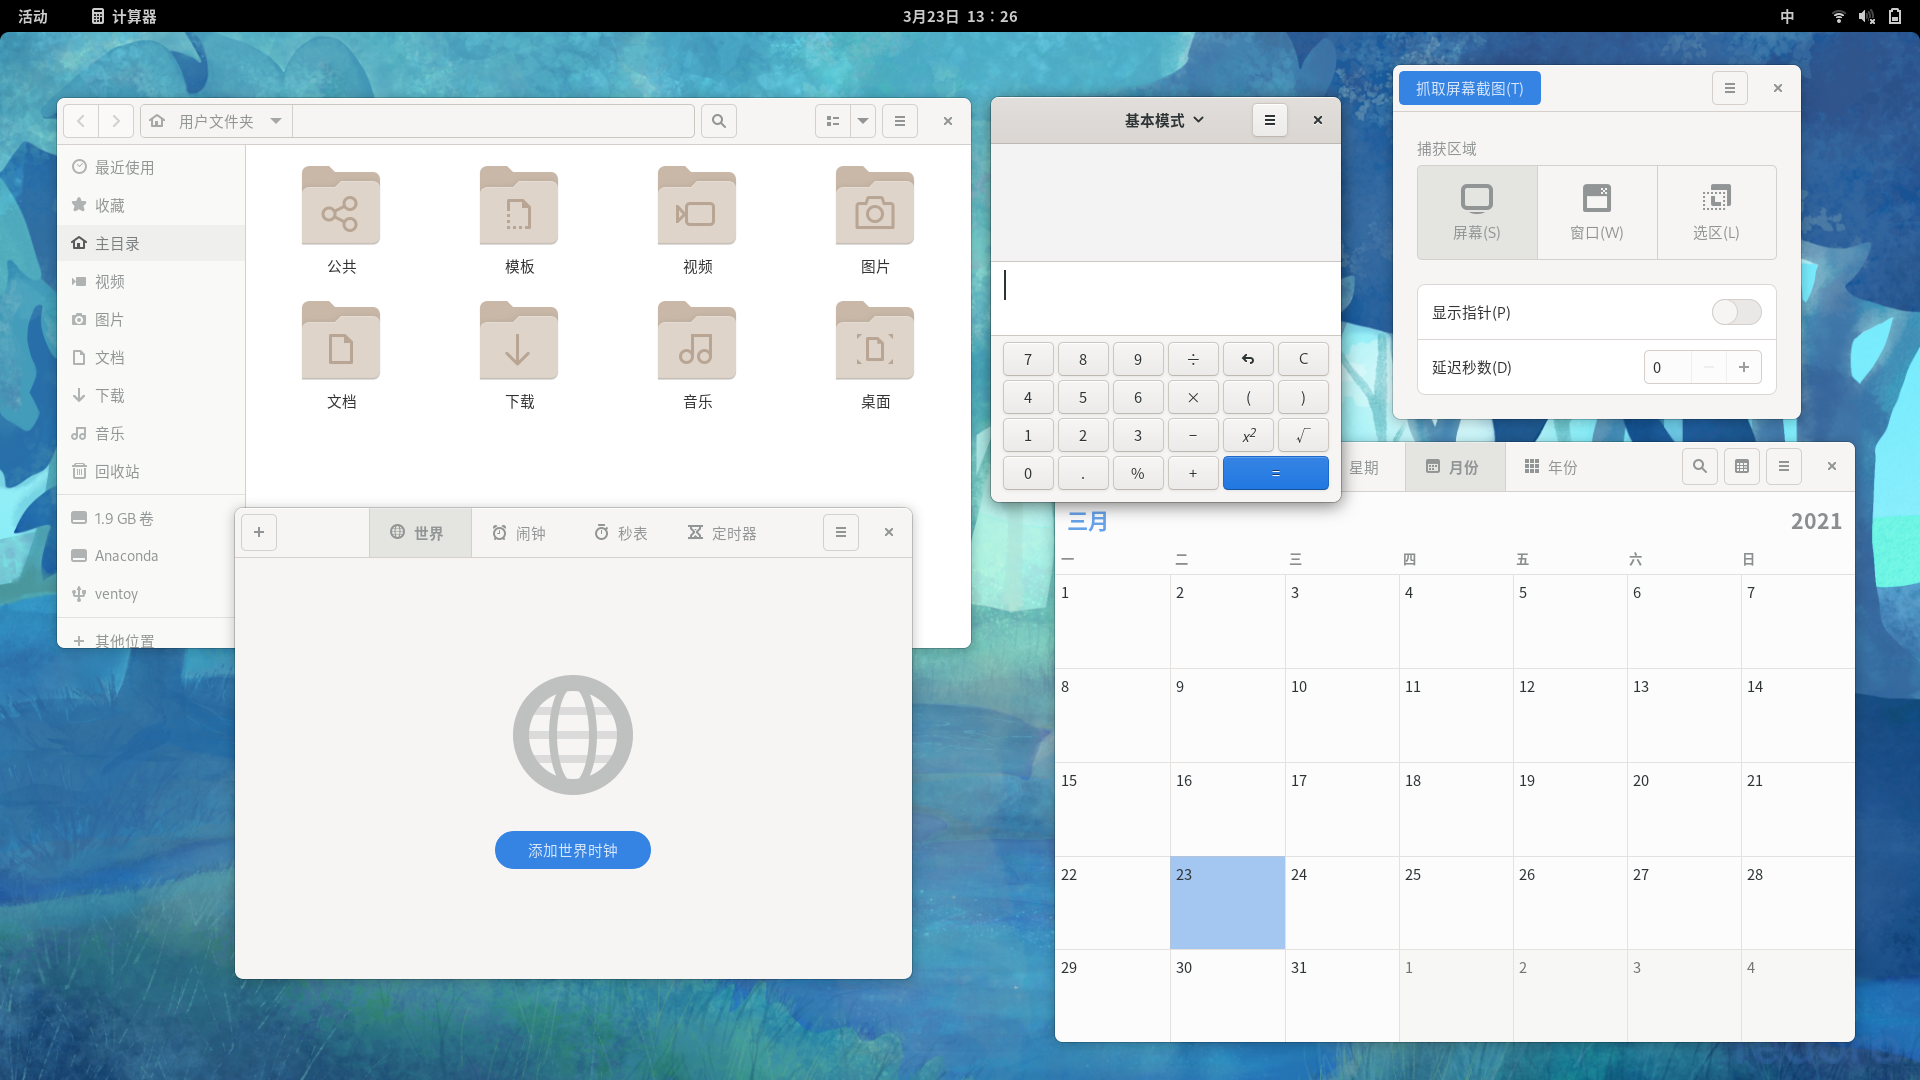Open the Pictures (图片) folder icon
Image resolution: width=1920 pixels, height=1080 pixels.
[874, 207]
